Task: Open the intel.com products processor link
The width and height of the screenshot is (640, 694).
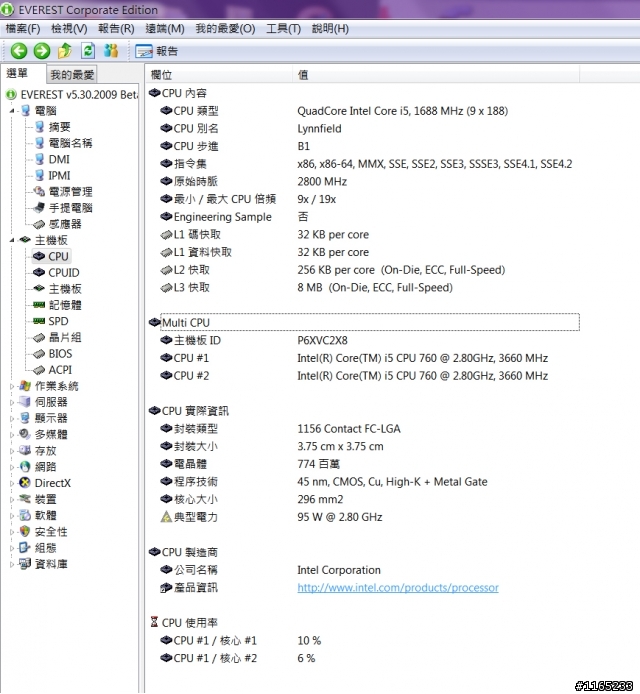Action: (x=398, y=588)
